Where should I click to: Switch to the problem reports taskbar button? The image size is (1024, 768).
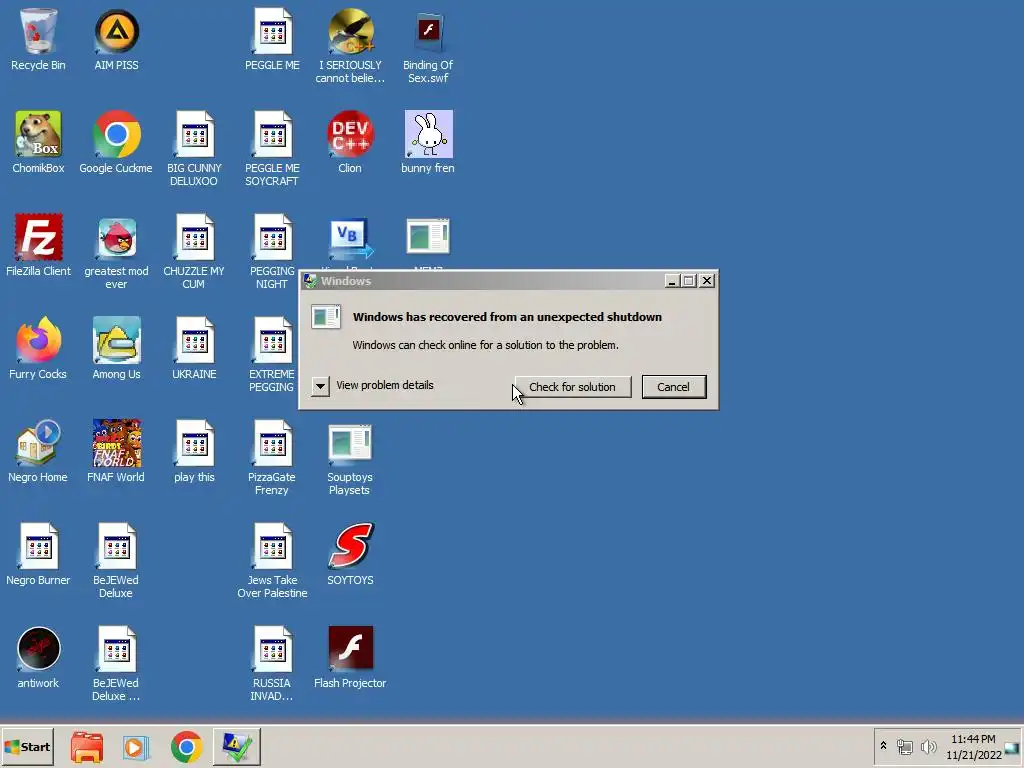[236, 747]
